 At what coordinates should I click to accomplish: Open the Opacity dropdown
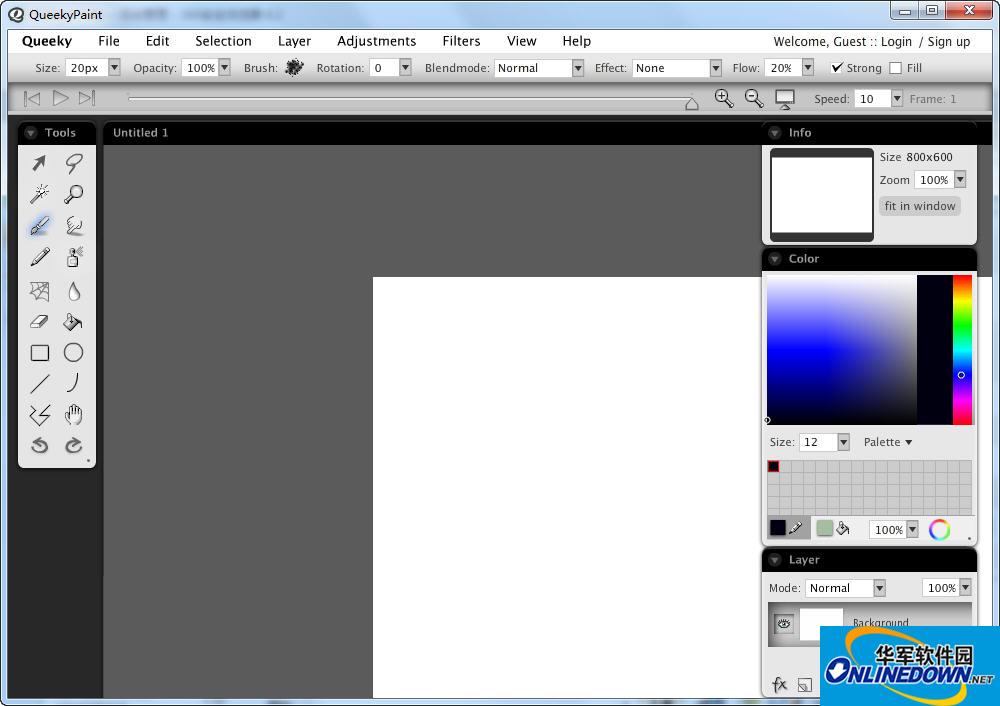click(x=224, y=68)
